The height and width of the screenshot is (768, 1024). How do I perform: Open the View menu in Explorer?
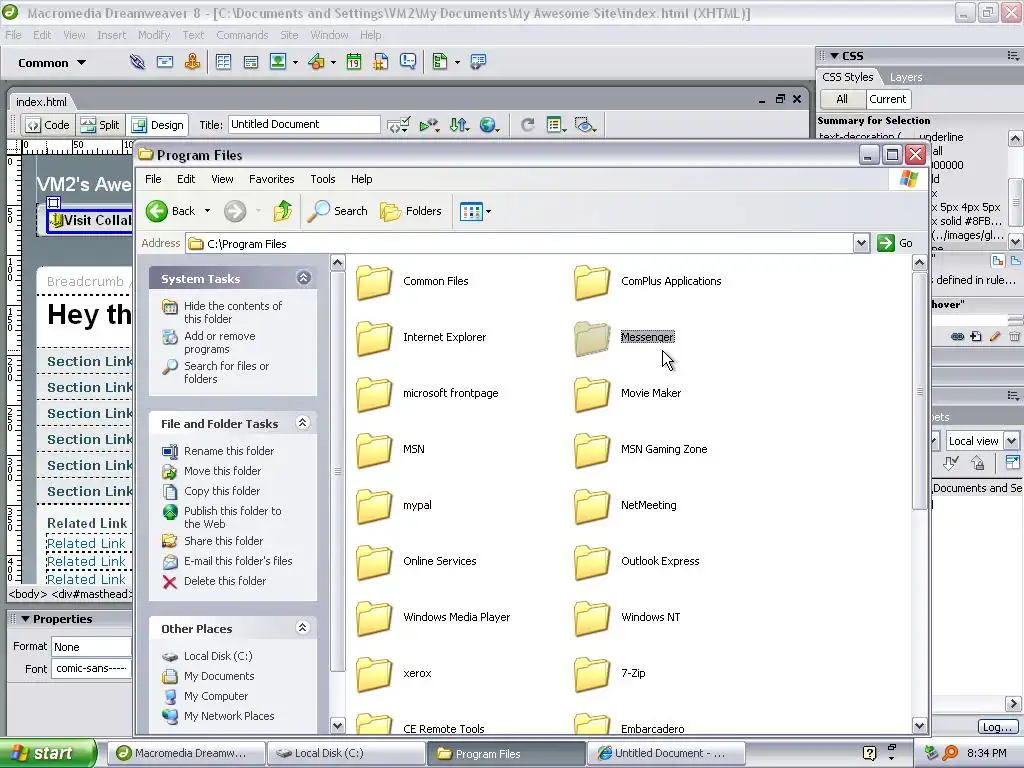click(222, 179)
